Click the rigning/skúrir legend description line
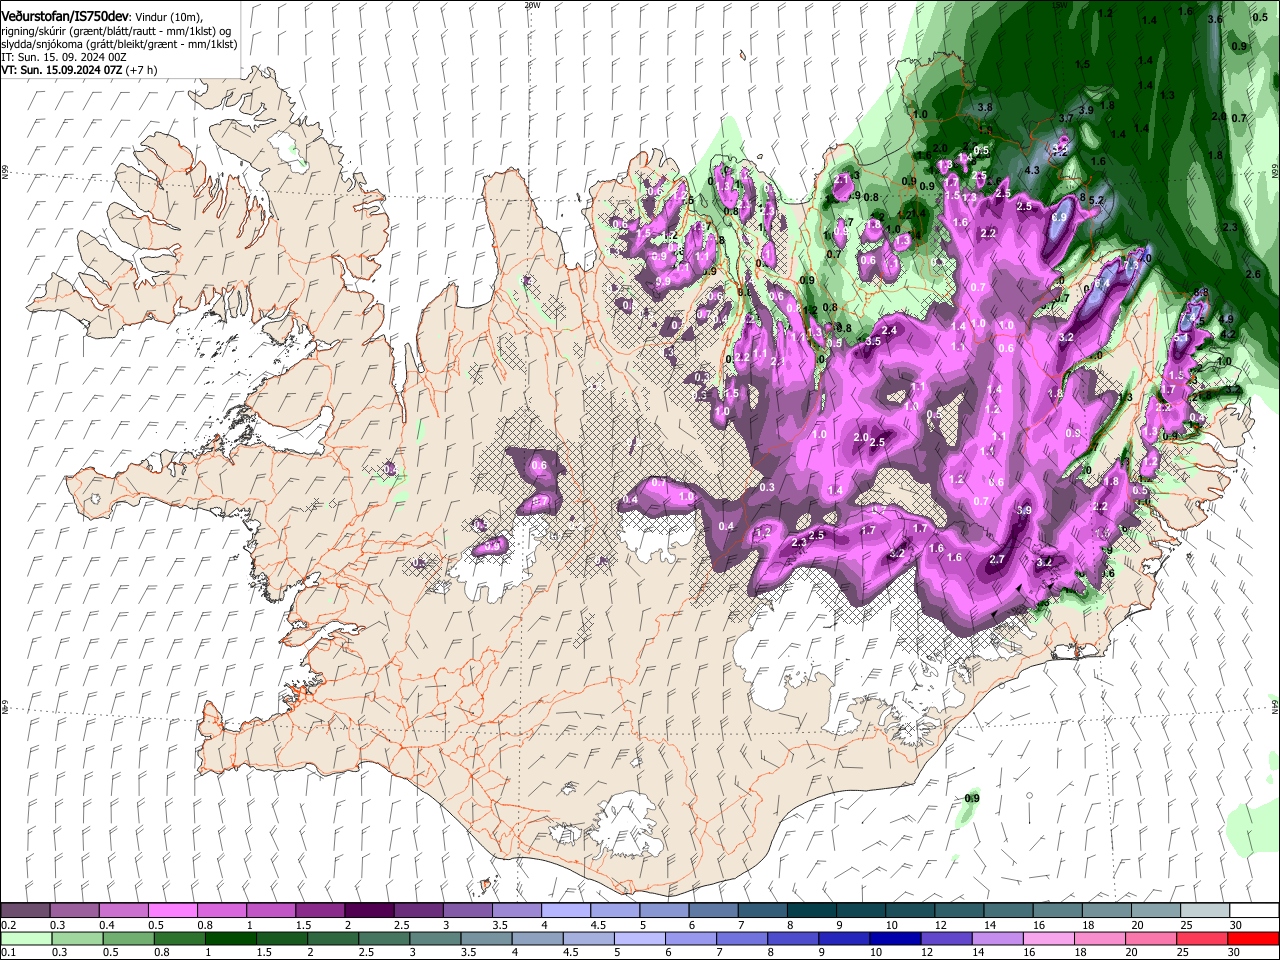This screenshot has width=1280, height=960. (115, 31)
